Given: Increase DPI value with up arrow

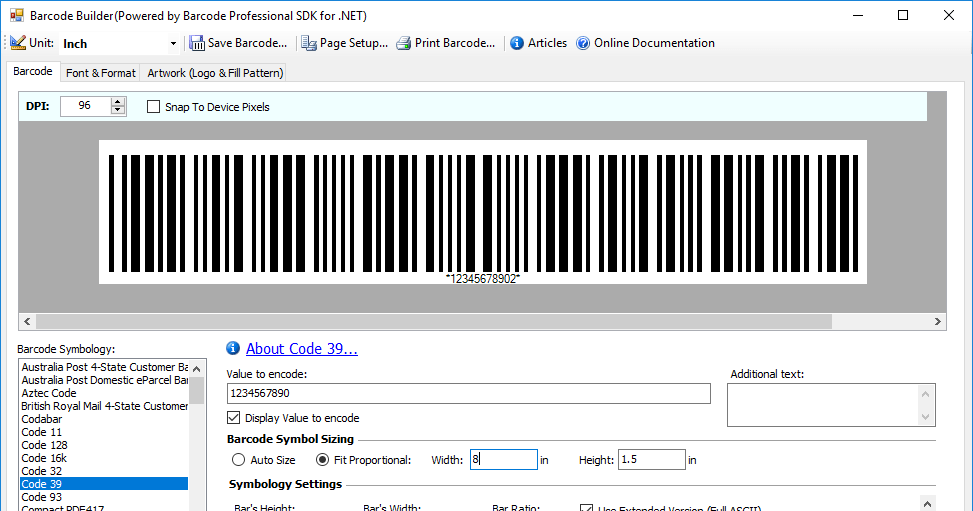Looking at the screenshot, I should 118,102.
